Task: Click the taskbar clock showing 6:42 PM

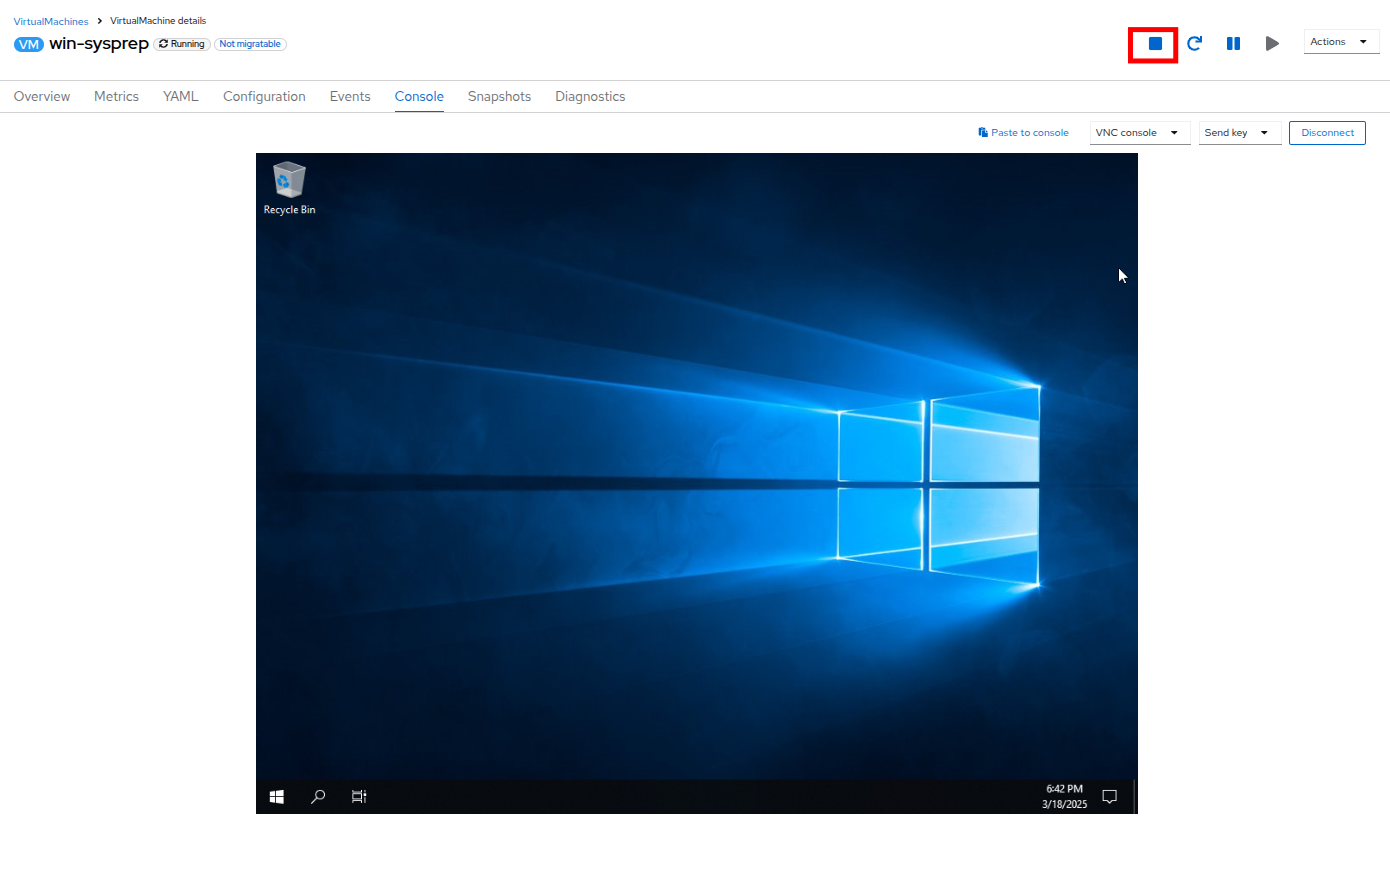Action: click(x=1064, y=796)
